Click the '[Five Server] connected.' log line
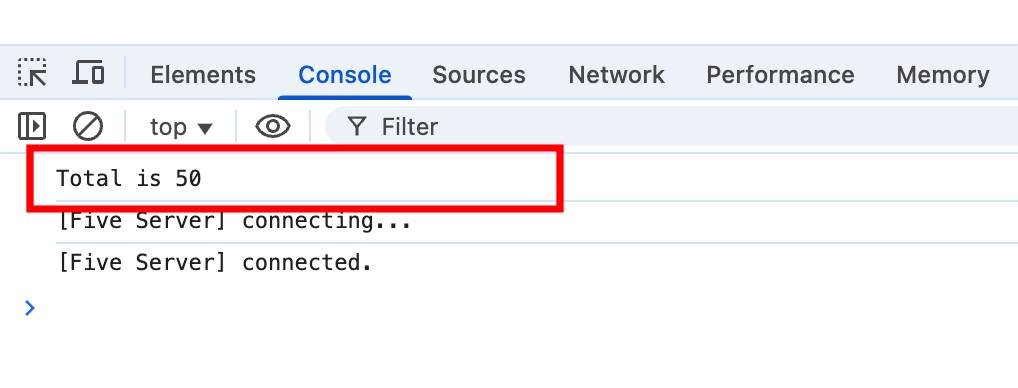 tap(215, 263)
